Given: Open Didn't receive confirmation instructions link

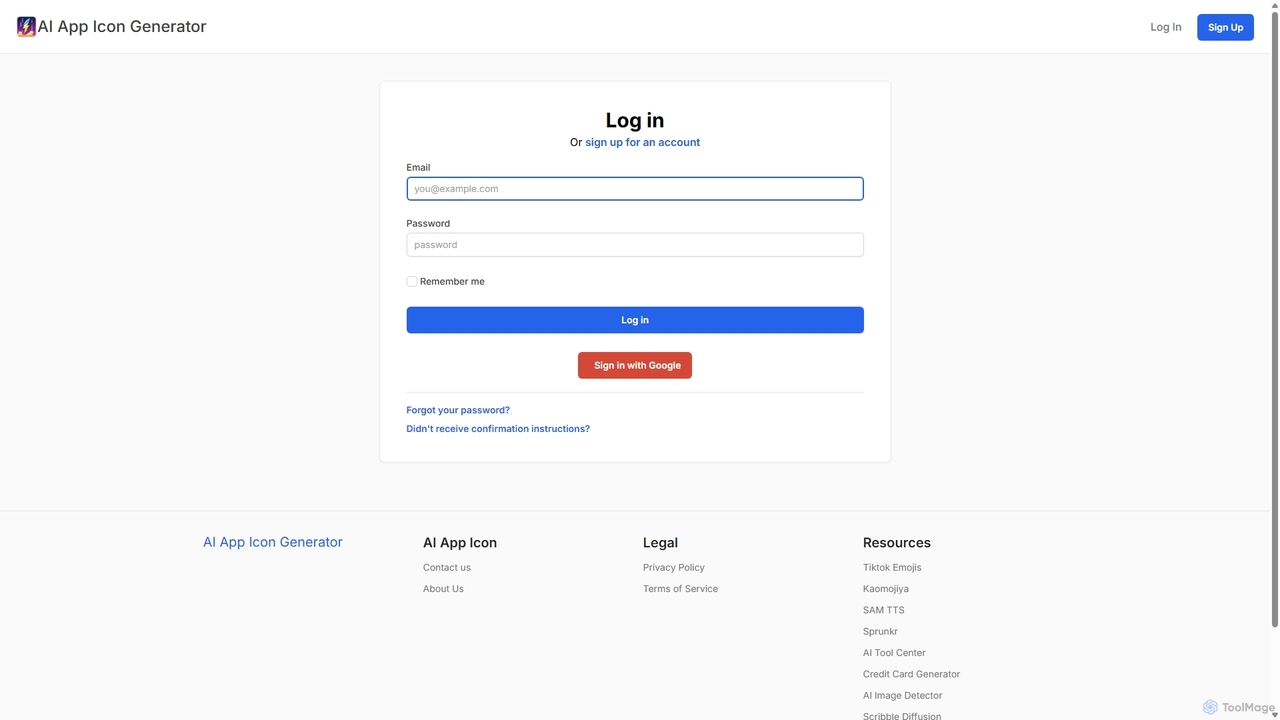Looking at the screenshot, I should pos(498,429).
